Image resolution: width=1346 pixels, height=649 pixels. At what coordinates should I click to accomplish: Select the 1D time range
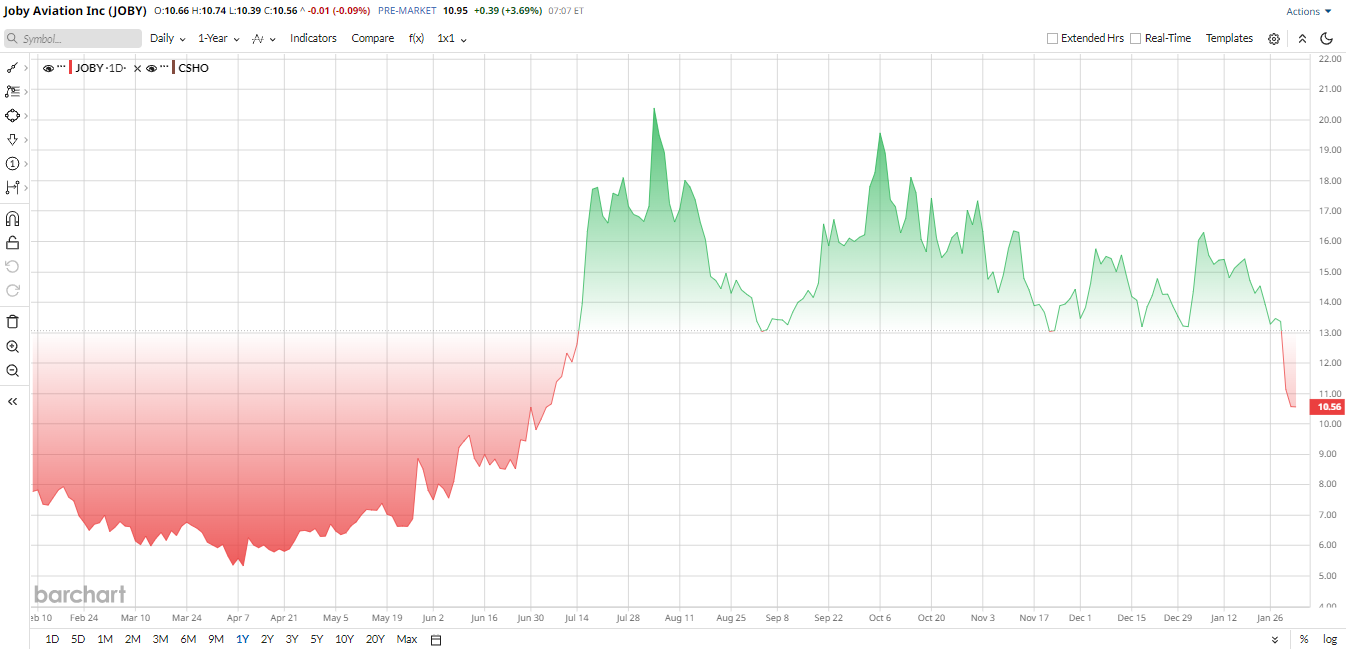click(52, 639)
